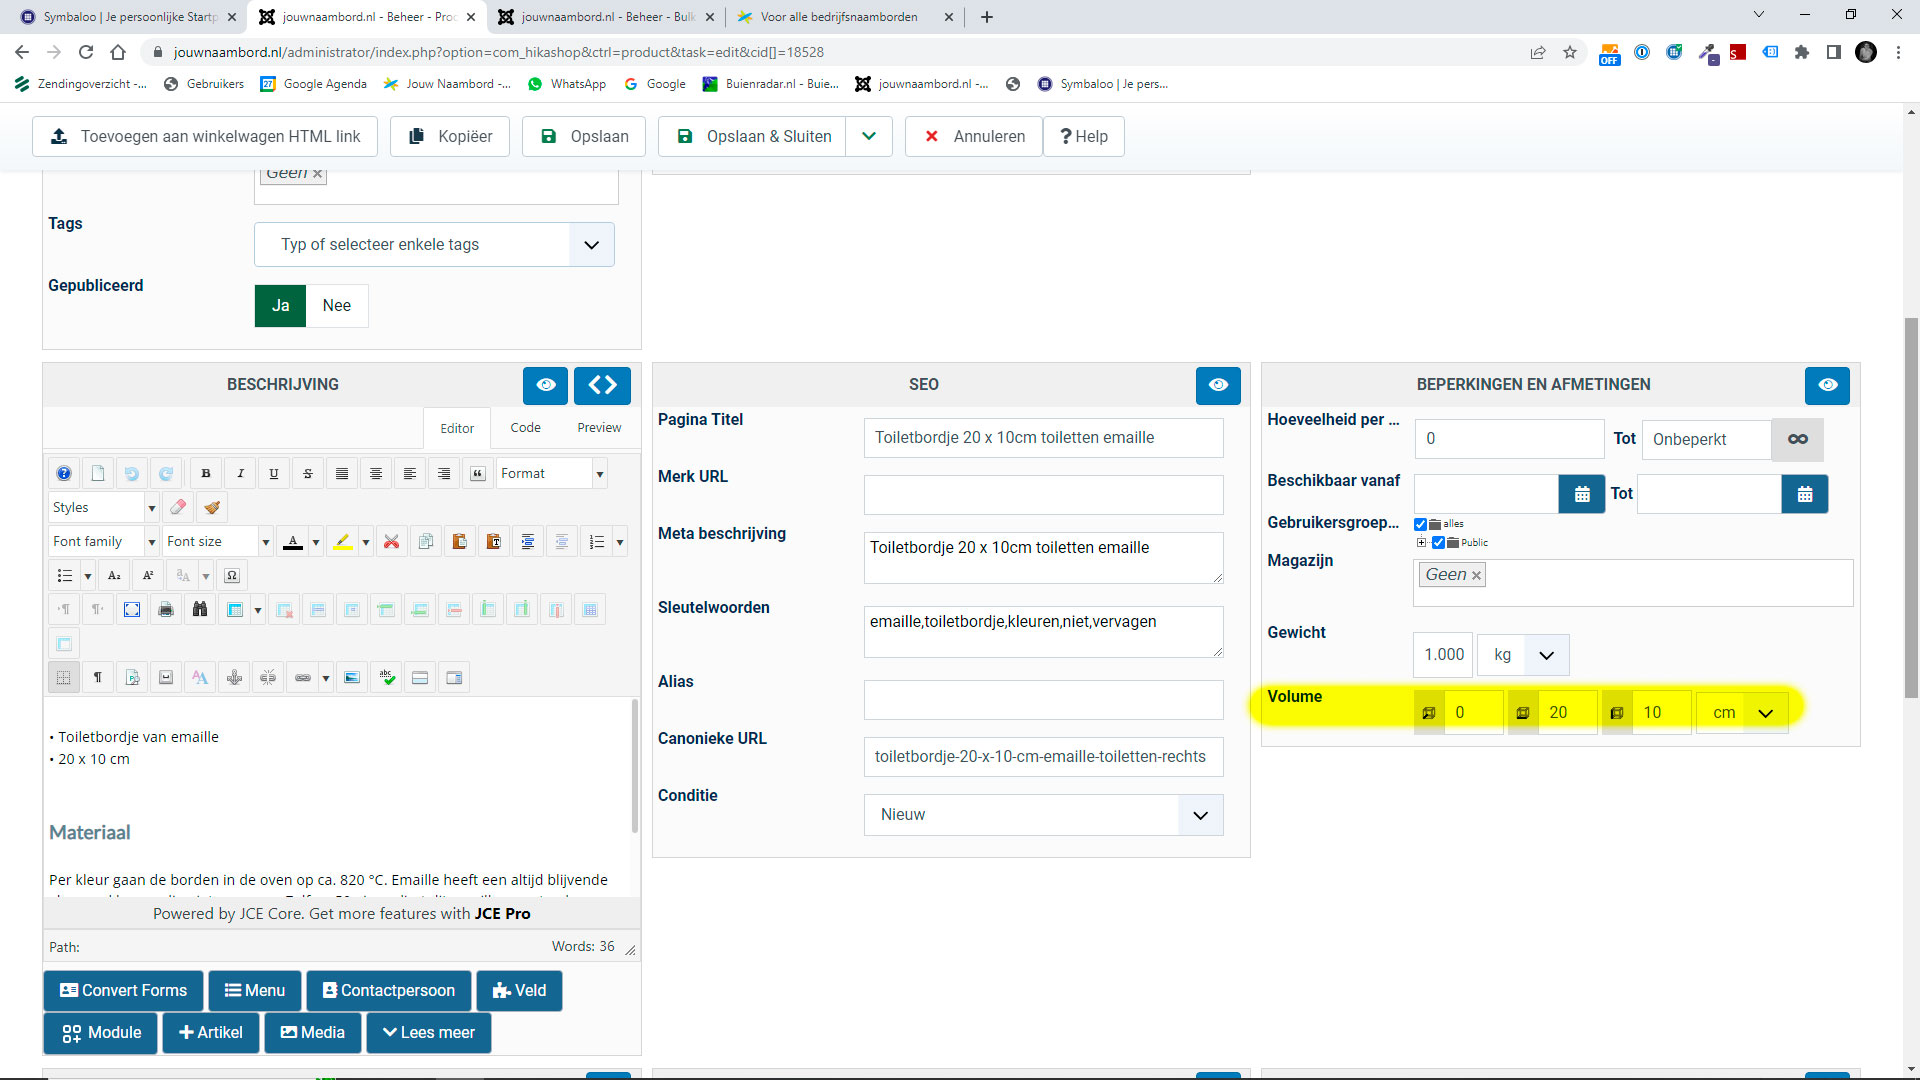The image size is (1920, 1080).
Task: Click the blockquote icon
Action: [x=478, y=474]
